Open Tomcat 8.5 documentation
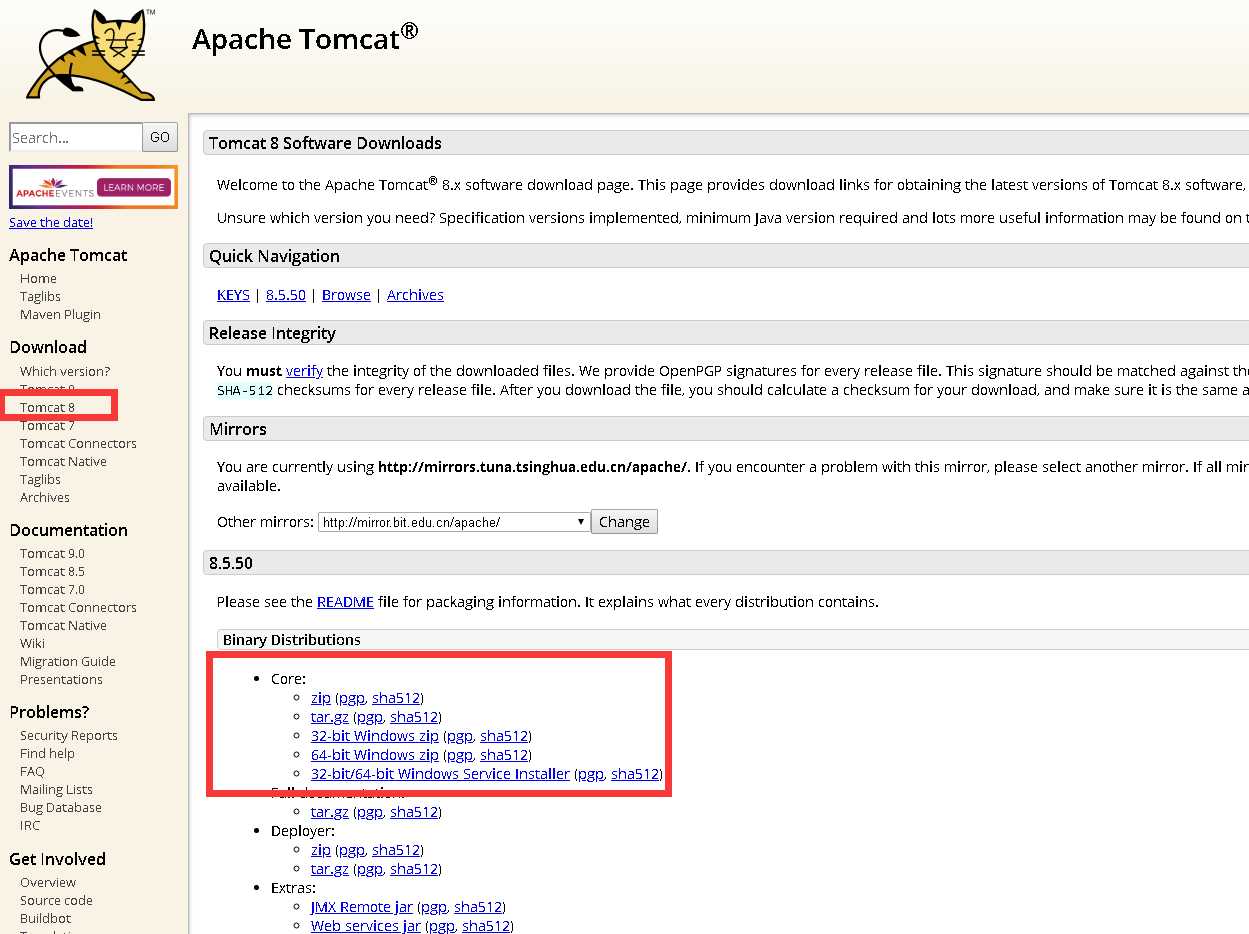This screenshot has width=1249, height=934. coord(52,571)
